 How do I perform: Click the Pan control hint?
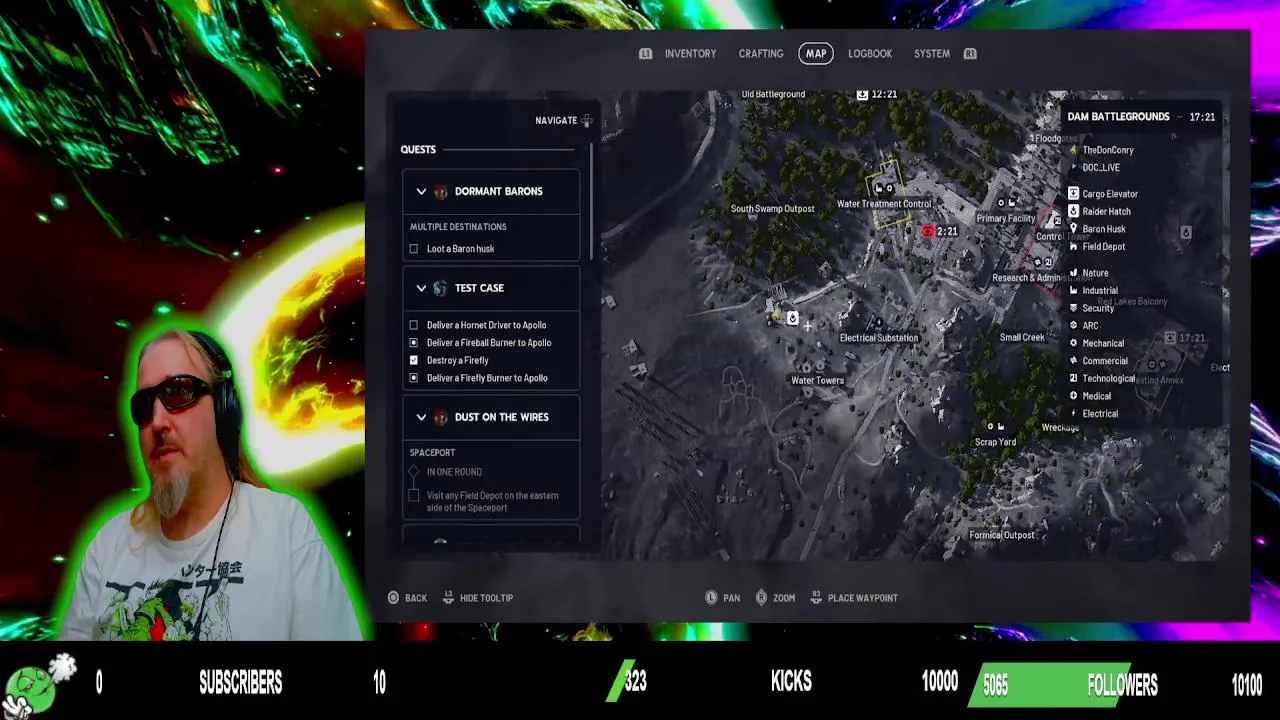coord(723,598)
